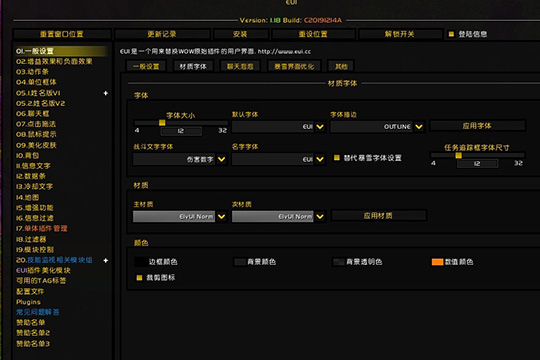Open the 名字字体 dropdown arrow
Screen dimensions: 540x360
(320, 159)
